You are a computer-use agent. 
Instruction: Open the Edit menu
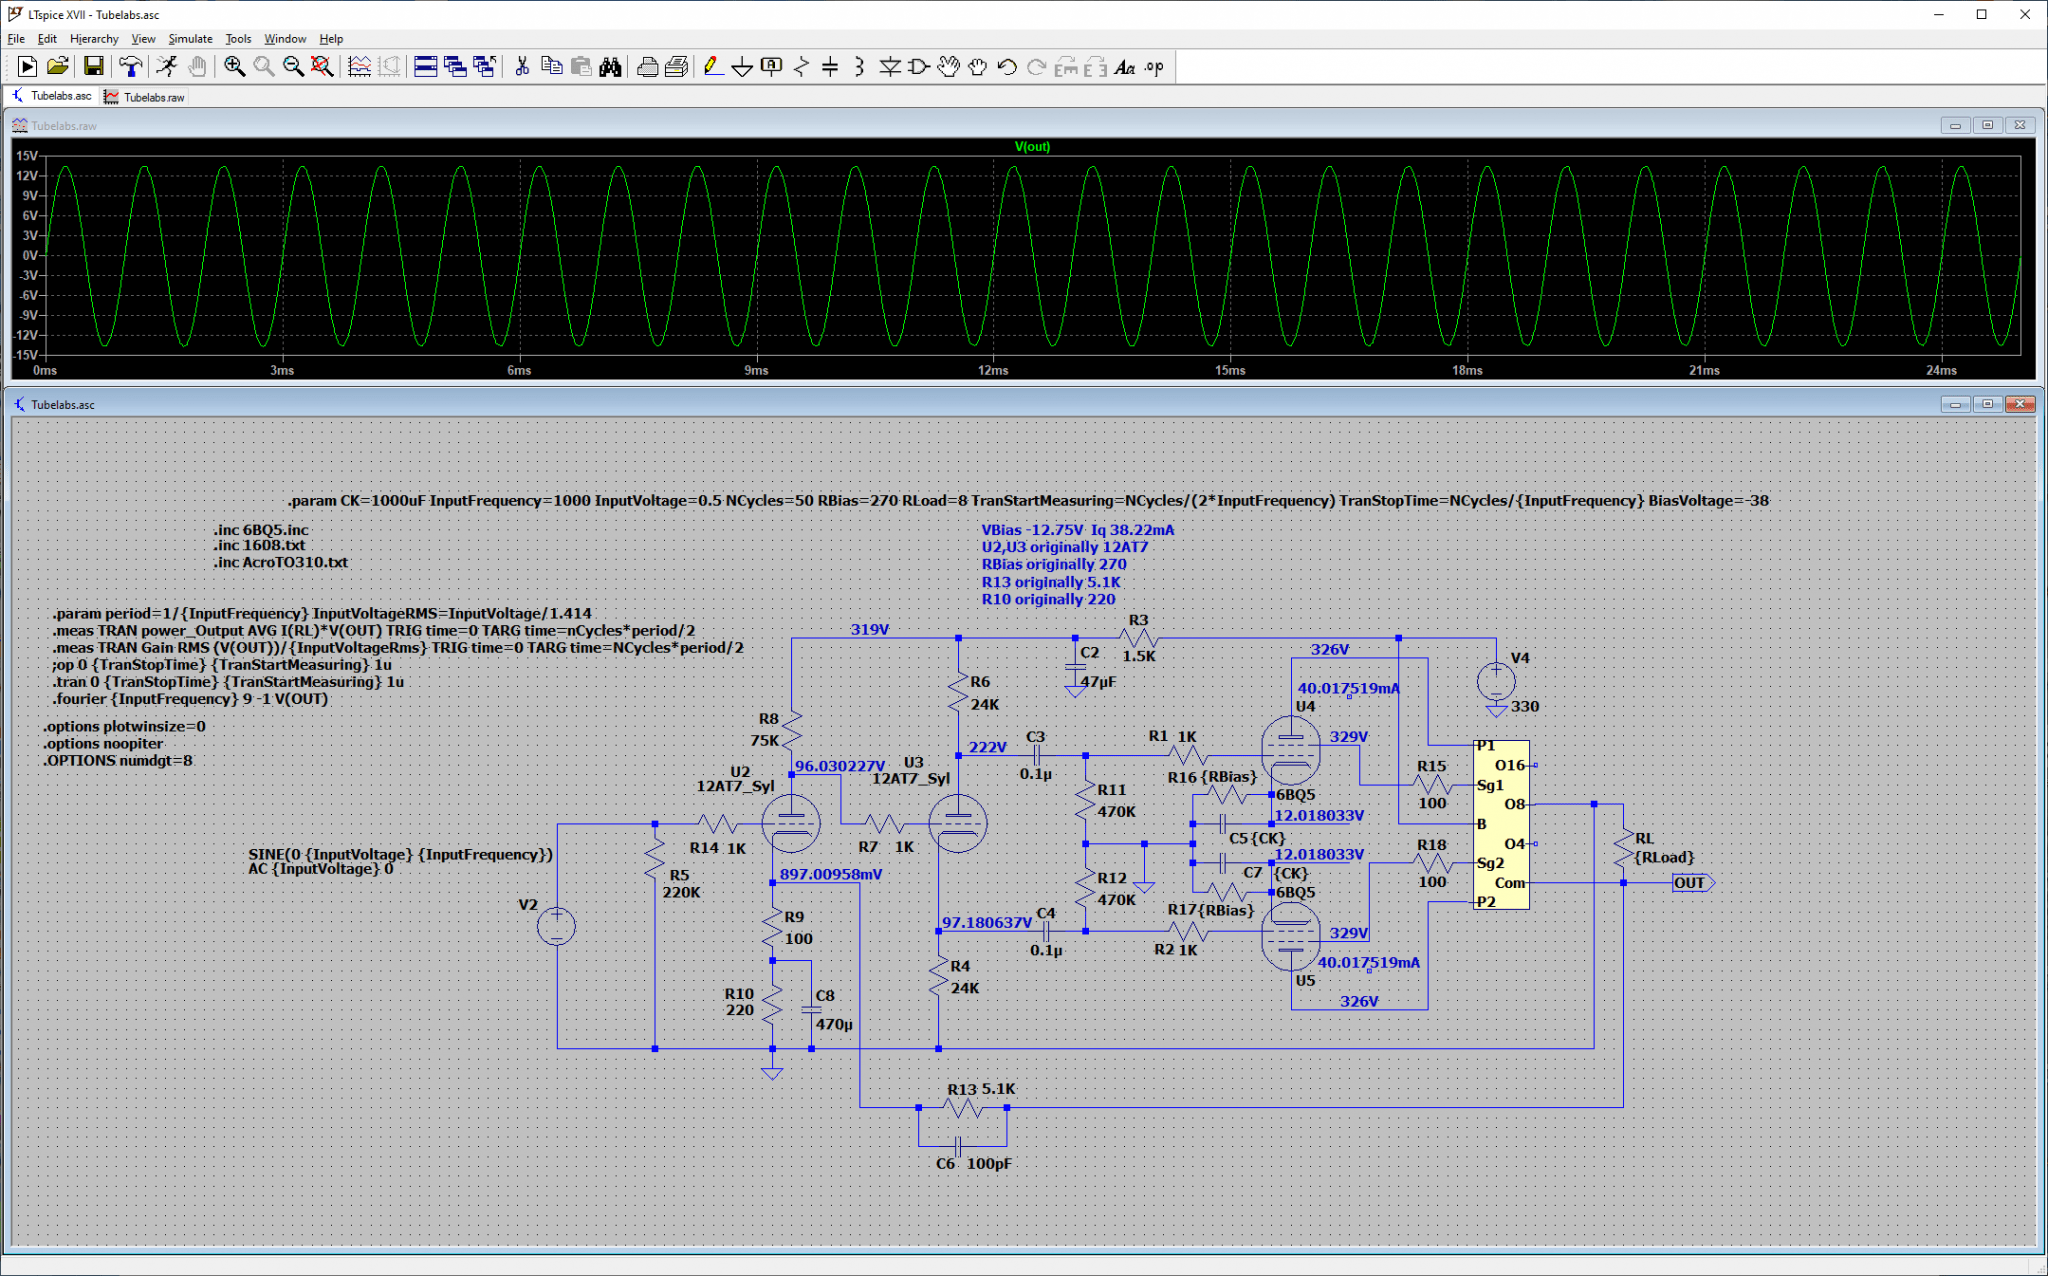47,39
